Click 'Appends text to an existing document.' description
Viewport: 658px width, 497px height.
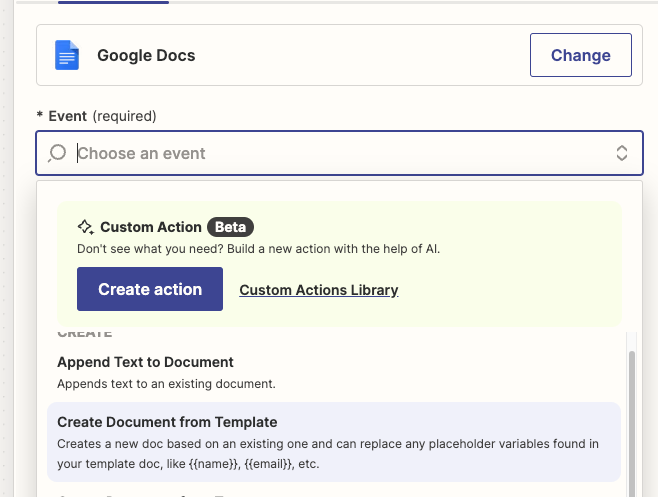click(x=166, y=384)
